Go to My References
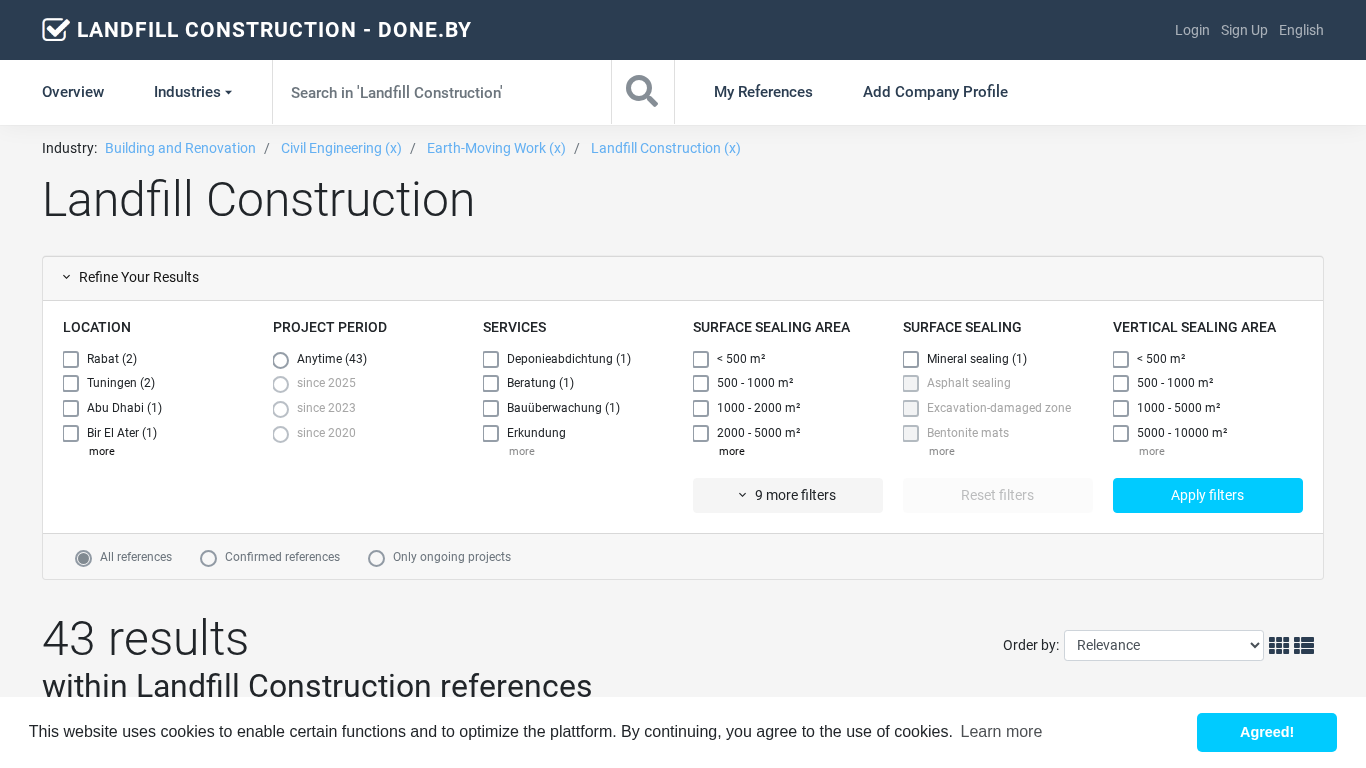The width and height of the screenshot is (1366, 768). point(763,92)
